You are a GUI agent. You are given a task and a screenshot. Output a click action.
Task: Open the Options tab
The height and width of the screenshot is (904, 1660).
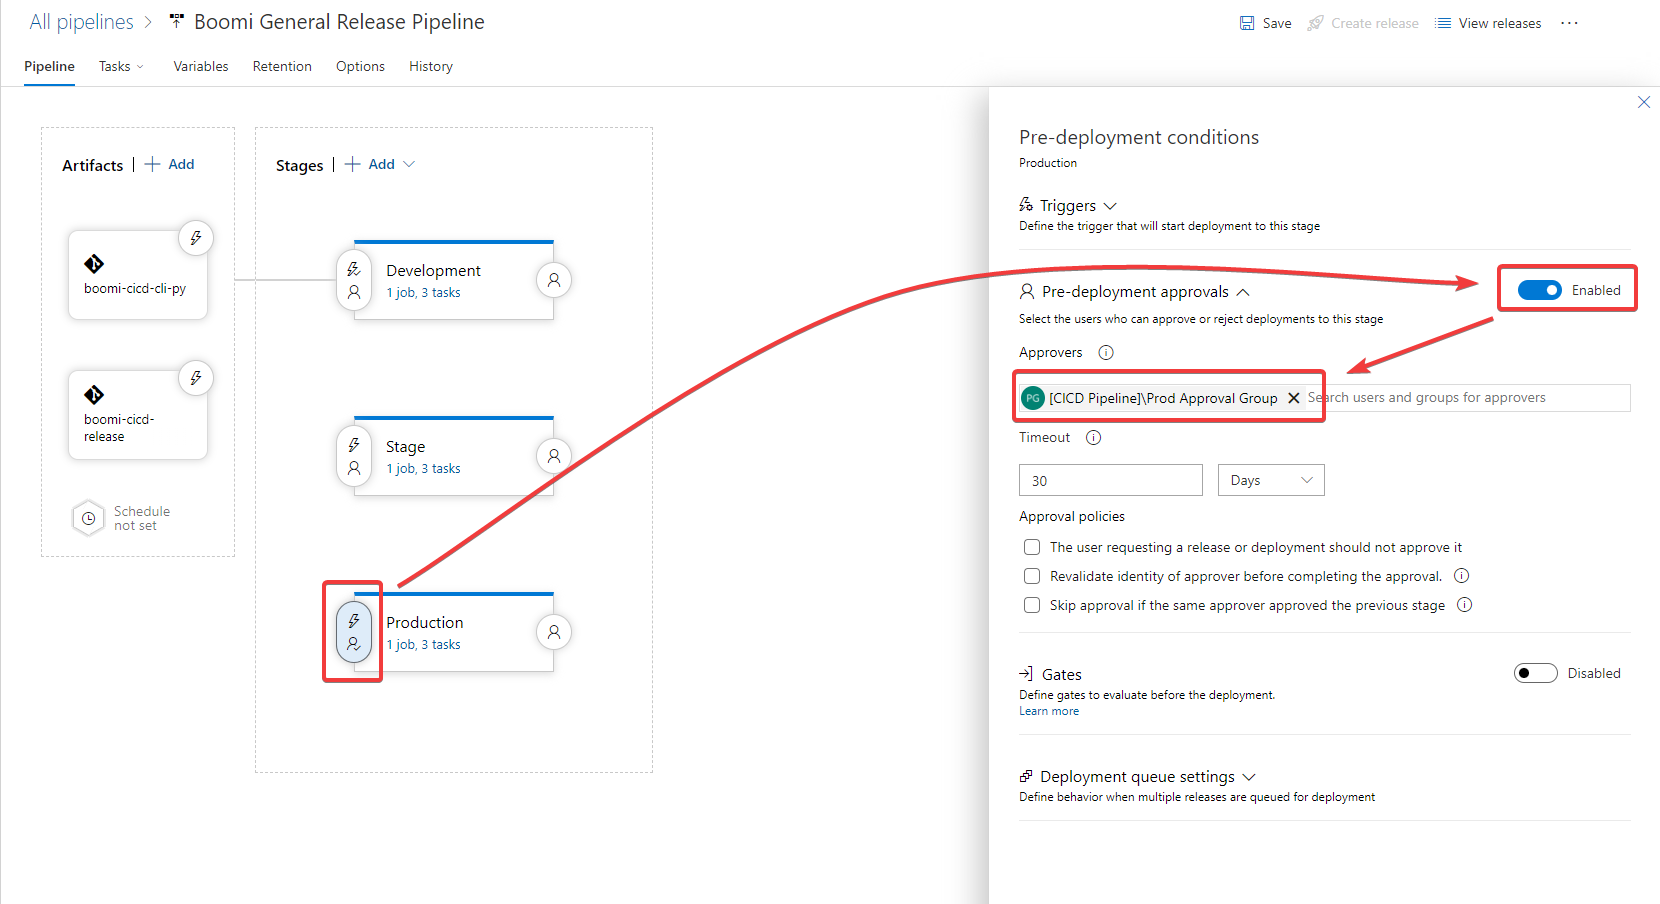pyautogui.click(x=360, y=66)
